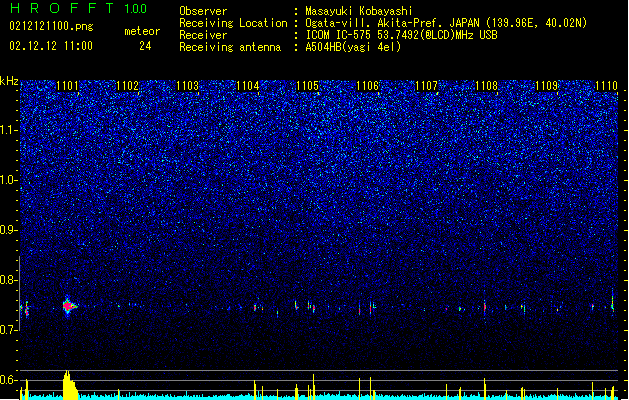Click the kHz axis label

(x=9, y=81)
